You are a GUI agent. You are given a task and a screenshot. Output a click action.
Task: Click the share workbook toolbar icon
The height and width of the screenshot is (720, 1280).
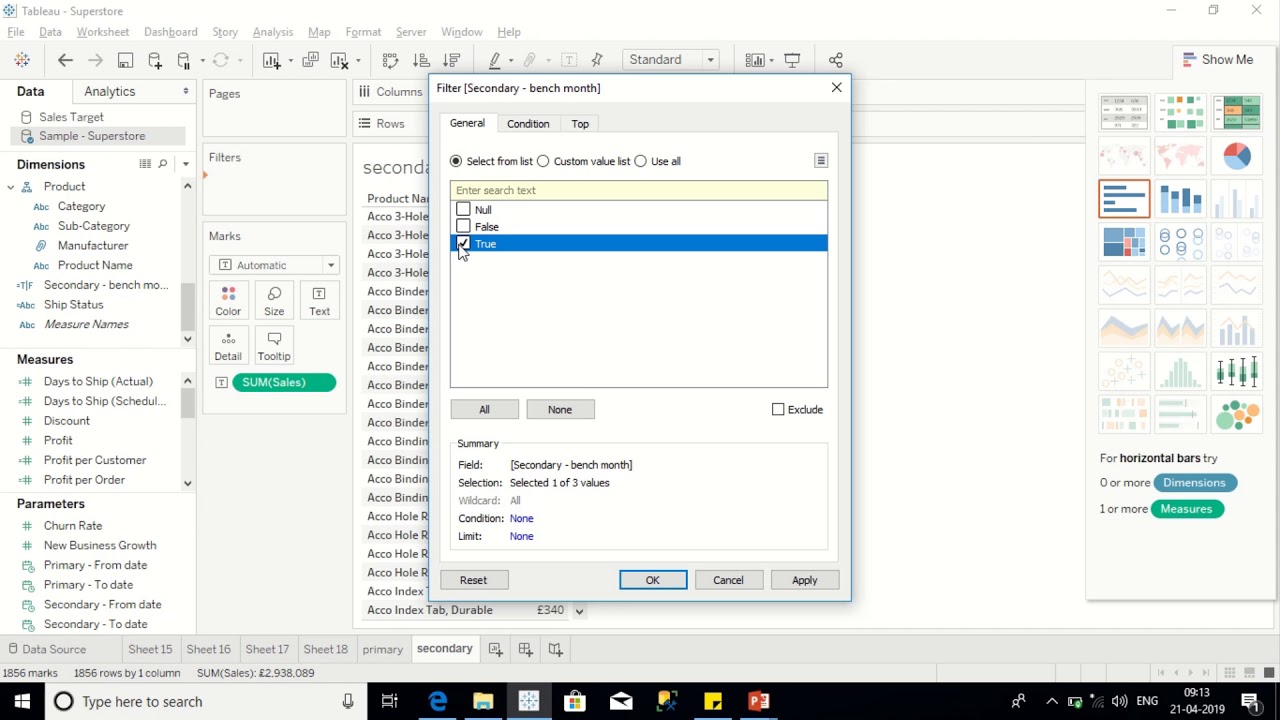(x=836, y=60)
